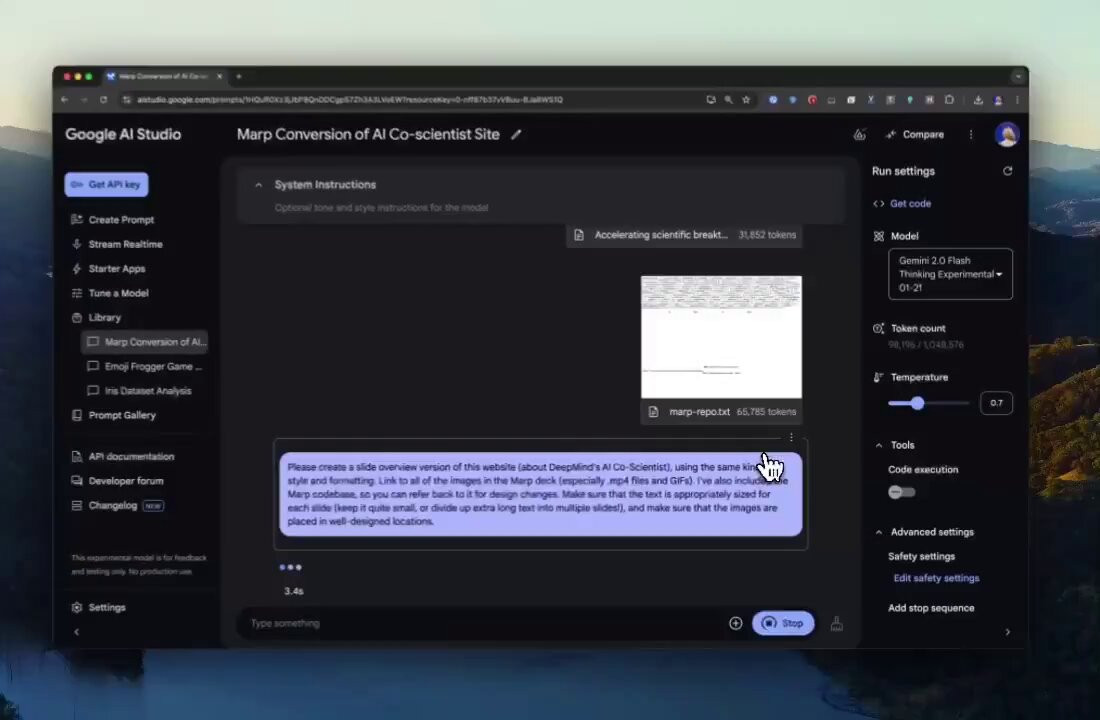This screenshot has height=720, width=1100.
Task: Open a new browser tab with the plus button
Action: tap(239, 76)
